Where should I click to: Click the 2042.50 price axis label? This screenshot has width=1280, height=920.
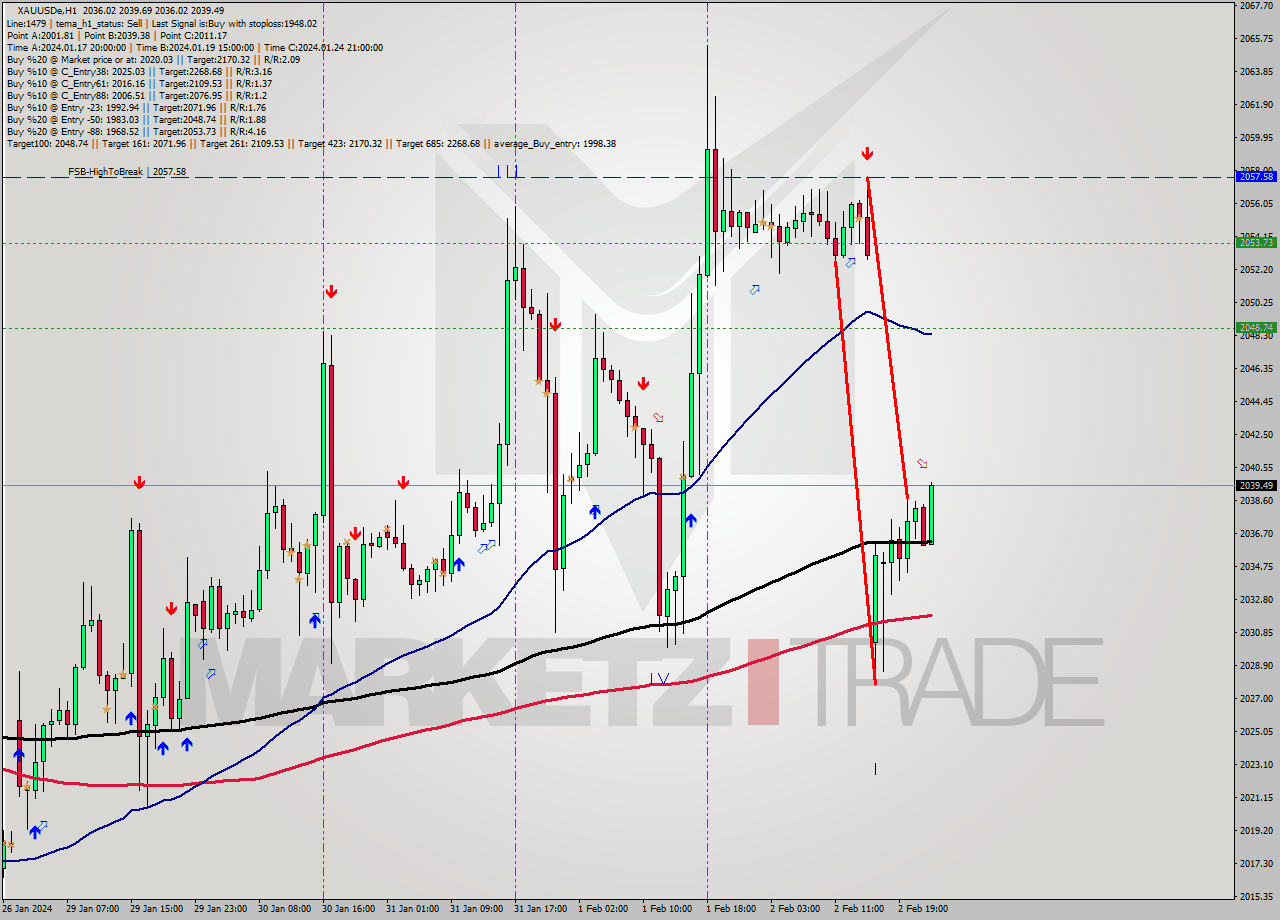(1256, 434)
